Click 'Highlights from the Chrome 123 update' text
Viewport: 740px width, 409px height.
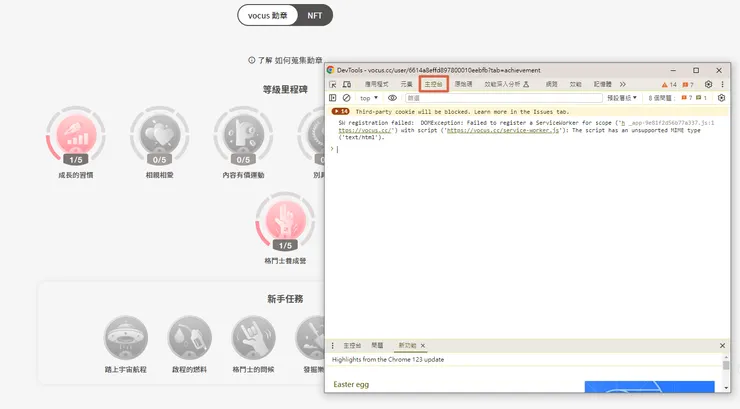pos(388,359)
